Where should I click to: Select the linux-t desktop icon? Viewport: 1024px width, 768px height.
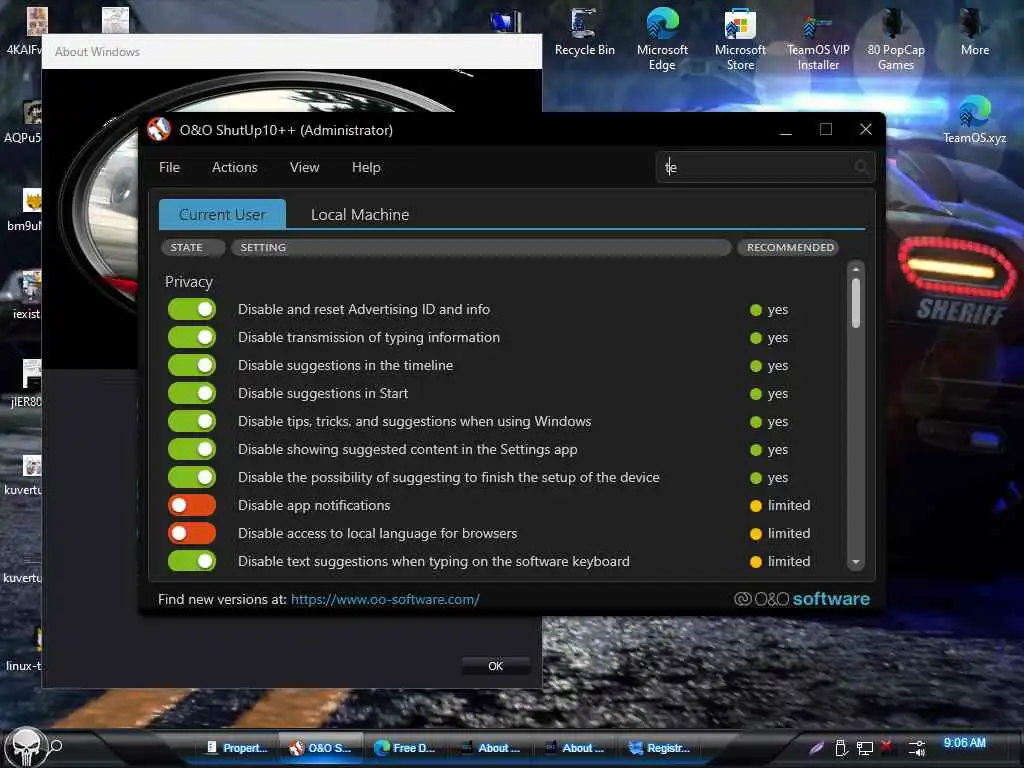[24, 648]
